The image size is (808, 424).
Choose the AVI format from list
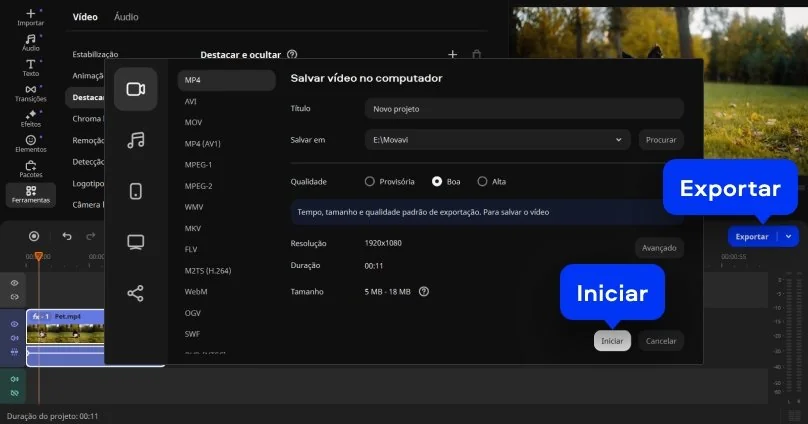(x=191, y=101)
